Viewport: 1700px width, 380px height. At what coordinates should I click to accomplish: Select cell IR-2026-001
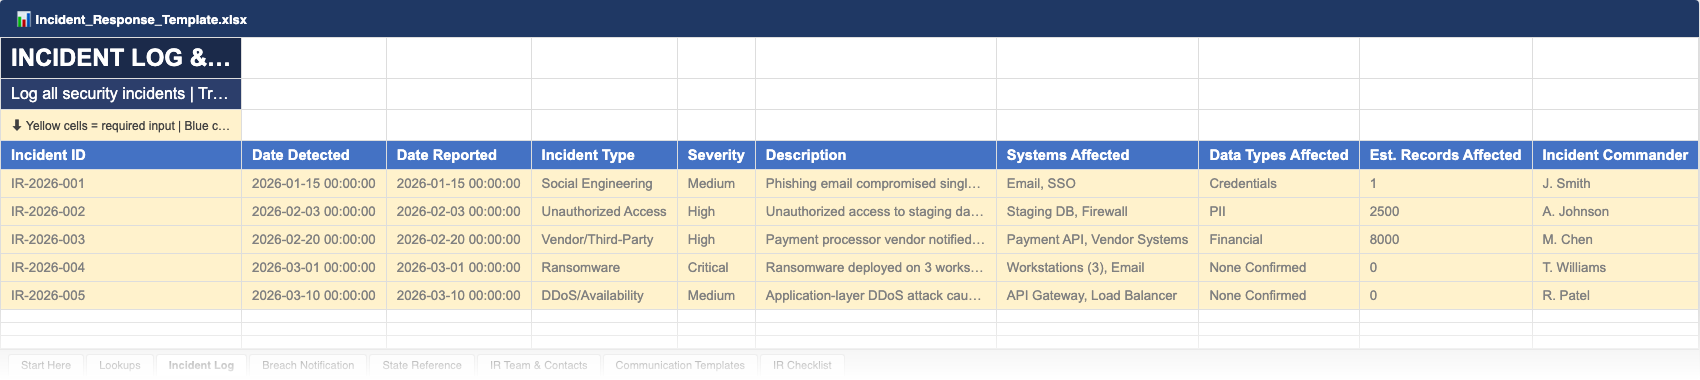(x=121, y=184)
